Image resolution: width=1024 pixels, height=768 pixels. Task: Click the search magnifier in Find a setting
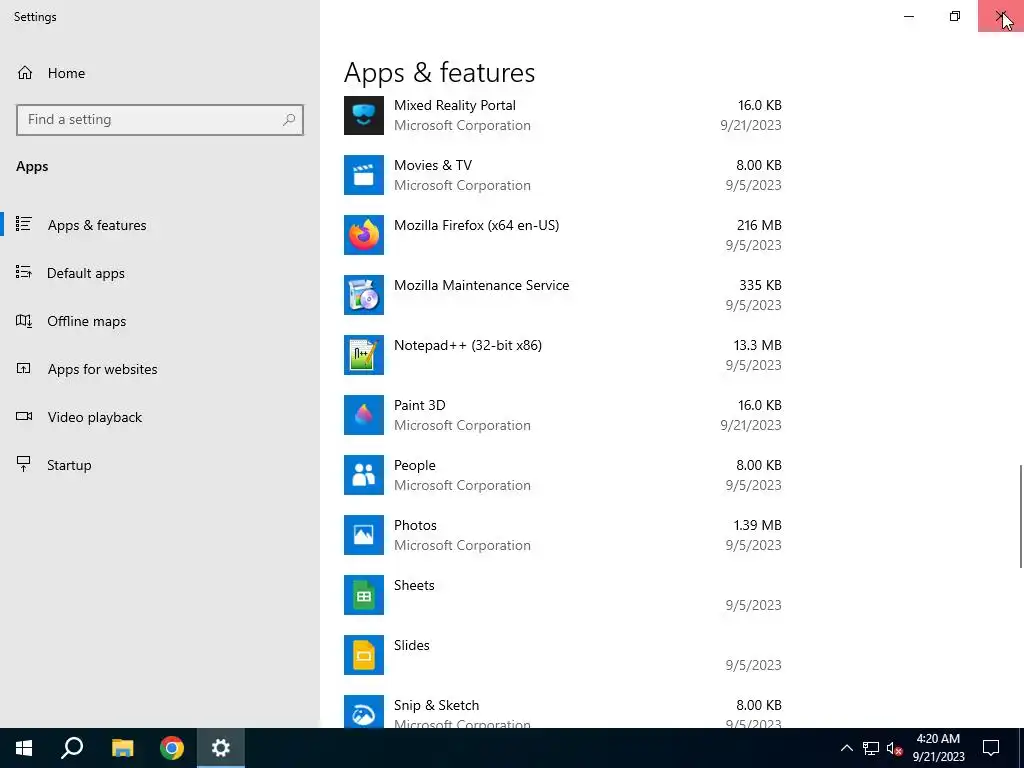(289, 120)
